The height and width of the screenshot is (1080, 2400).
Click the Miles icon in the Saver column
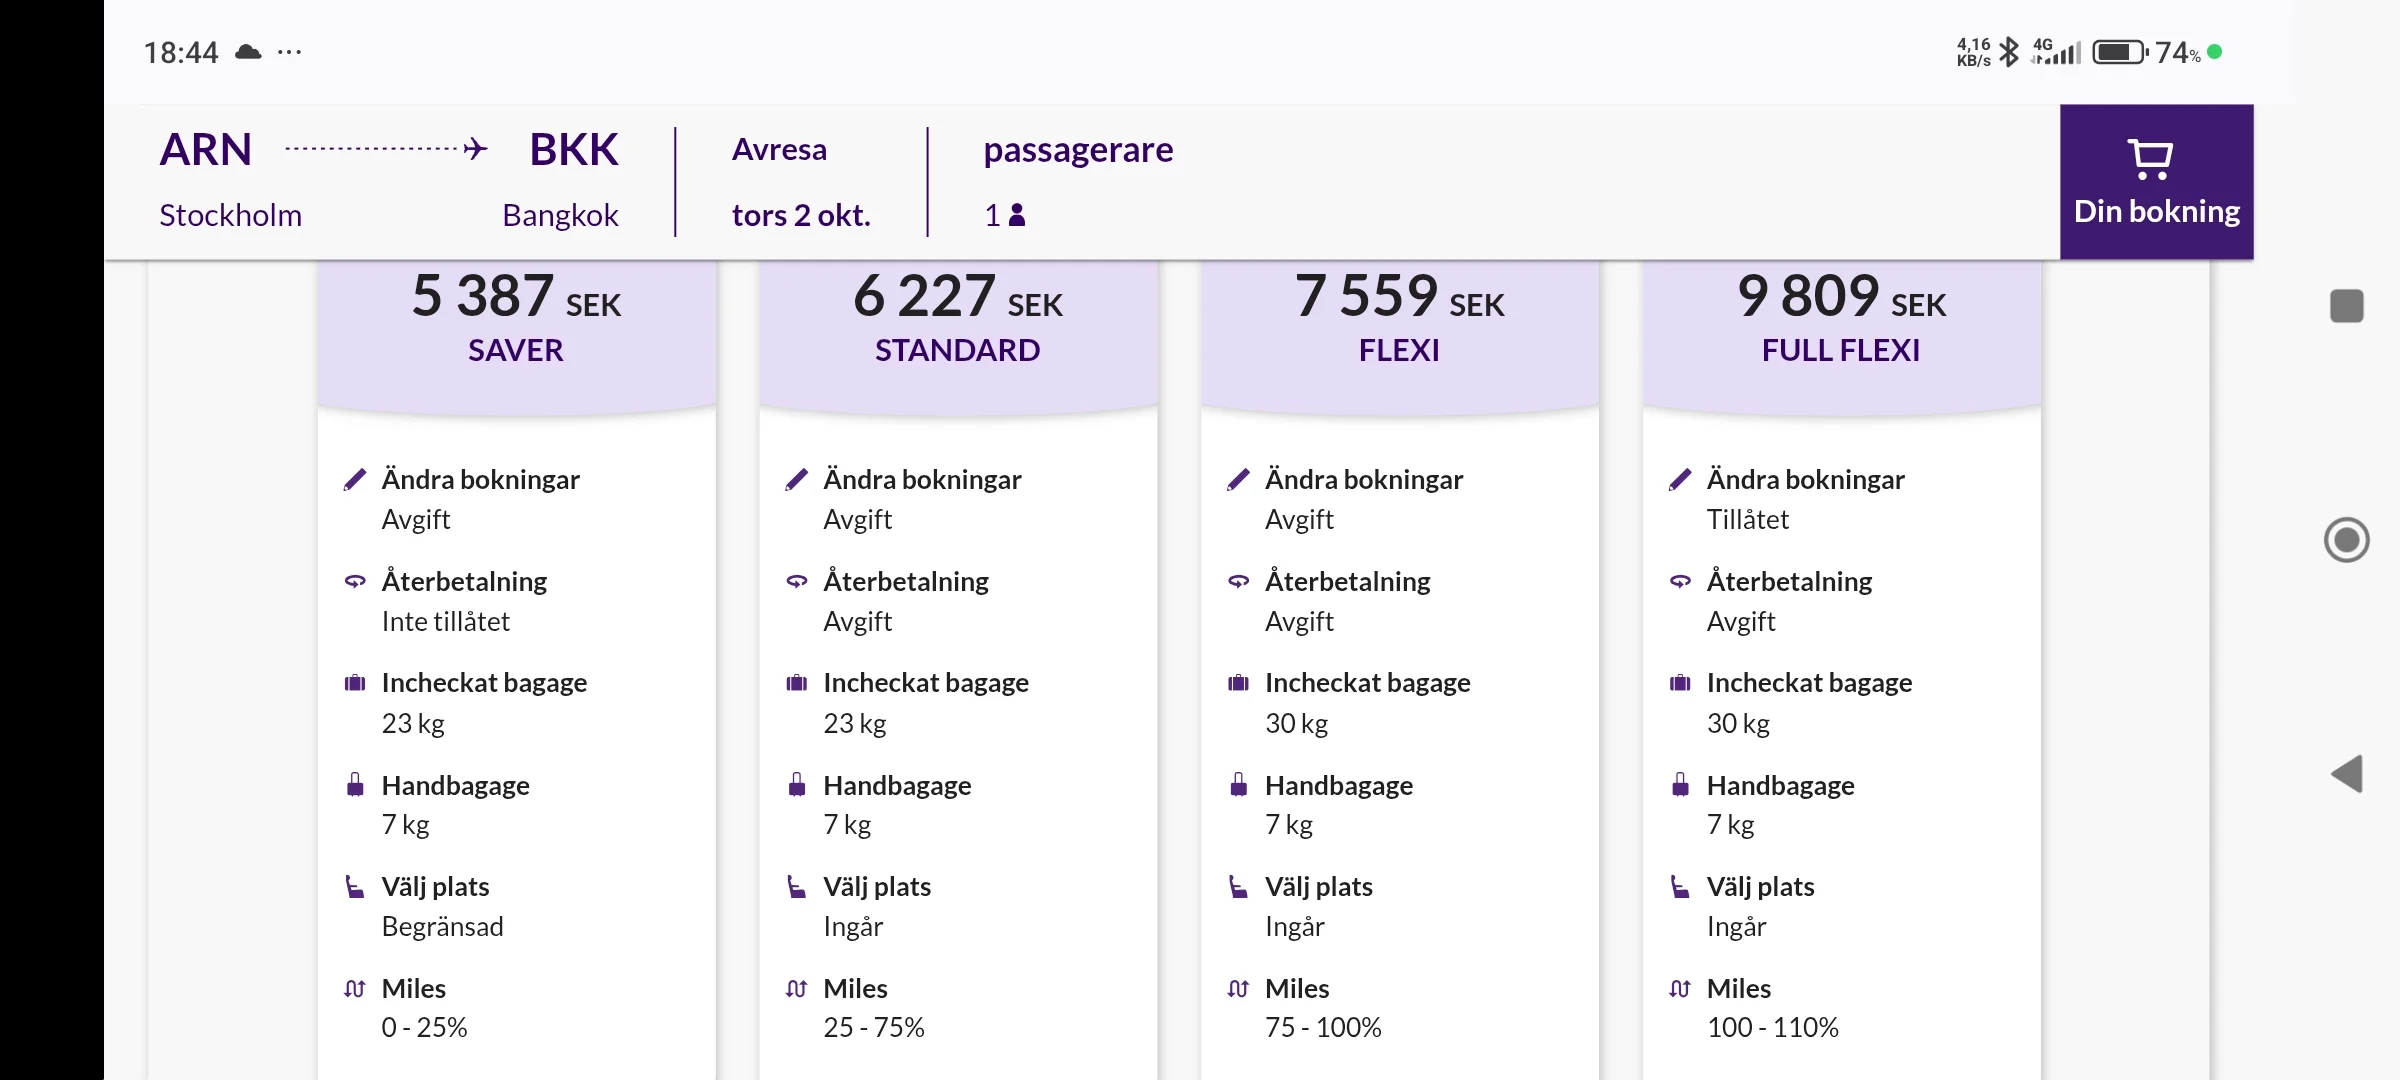(x=352, y=989)
